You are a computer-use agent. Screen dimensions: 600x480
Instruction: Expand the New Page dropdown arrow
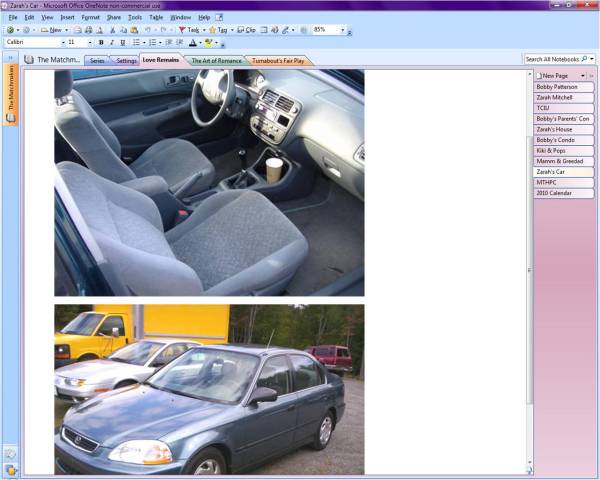pos(583,75)
